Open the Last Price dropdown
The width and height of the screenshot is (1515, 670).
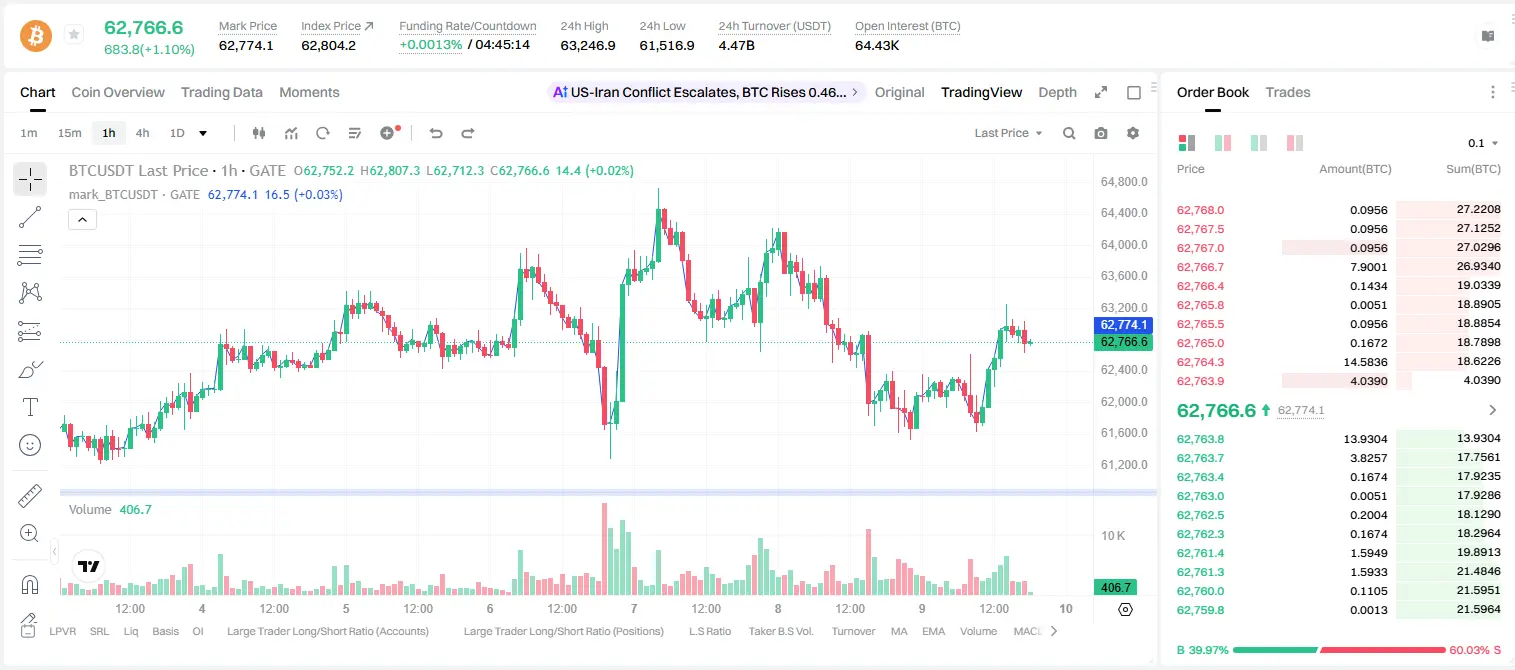pos(1008,133)
